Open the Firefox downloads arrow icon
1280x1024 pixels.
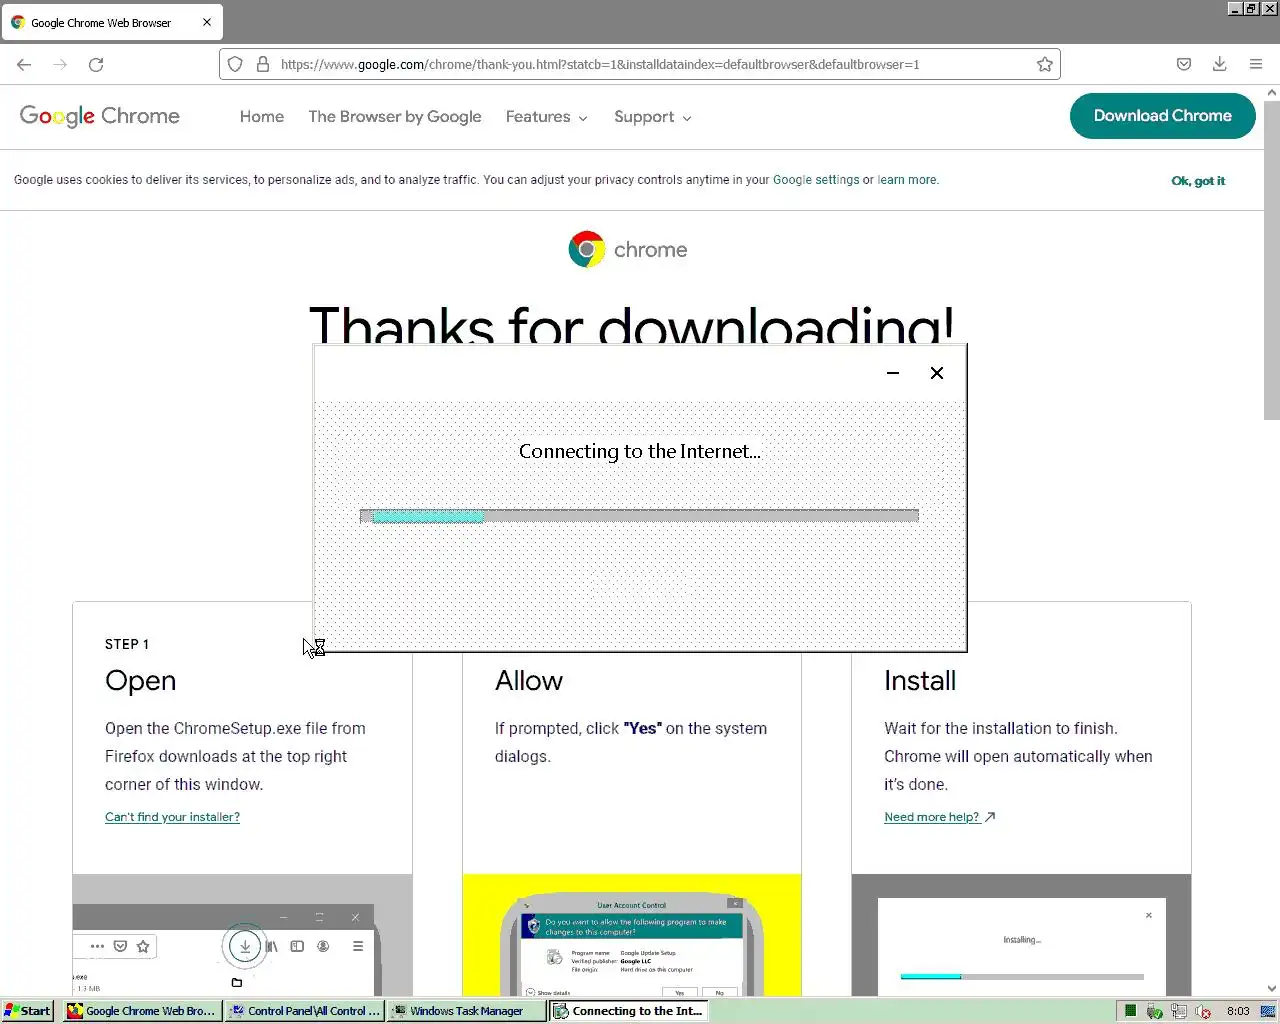point(1220,64)
